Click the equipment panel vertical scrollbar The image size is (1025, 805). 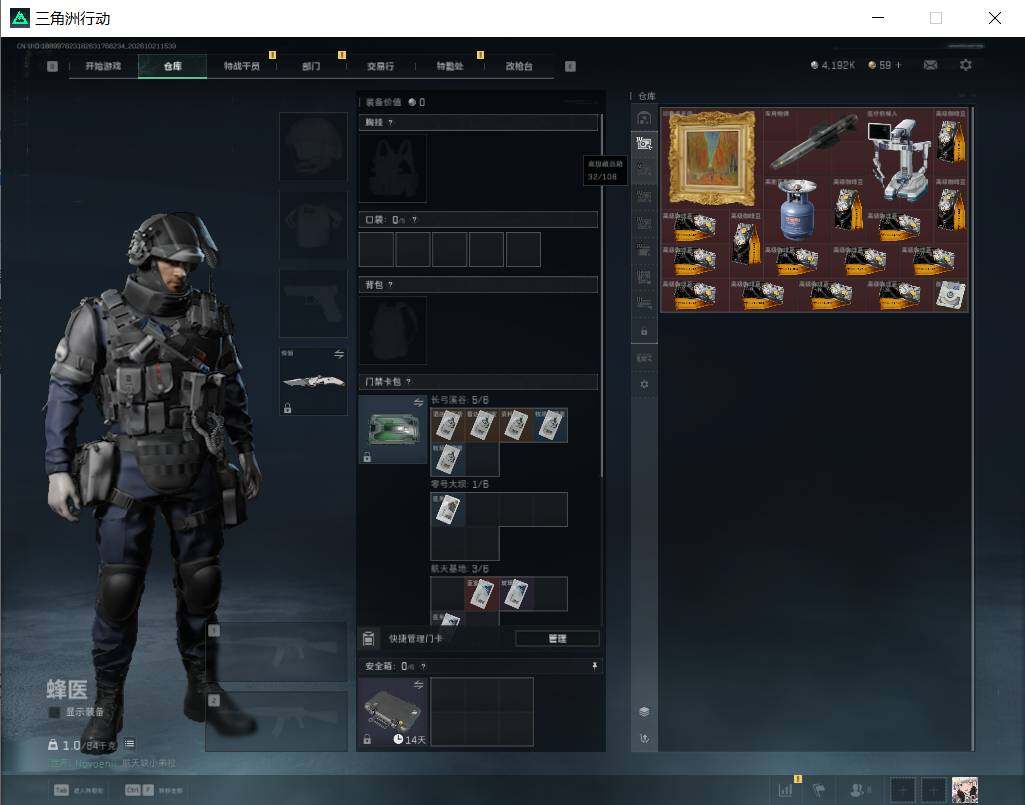601,296
